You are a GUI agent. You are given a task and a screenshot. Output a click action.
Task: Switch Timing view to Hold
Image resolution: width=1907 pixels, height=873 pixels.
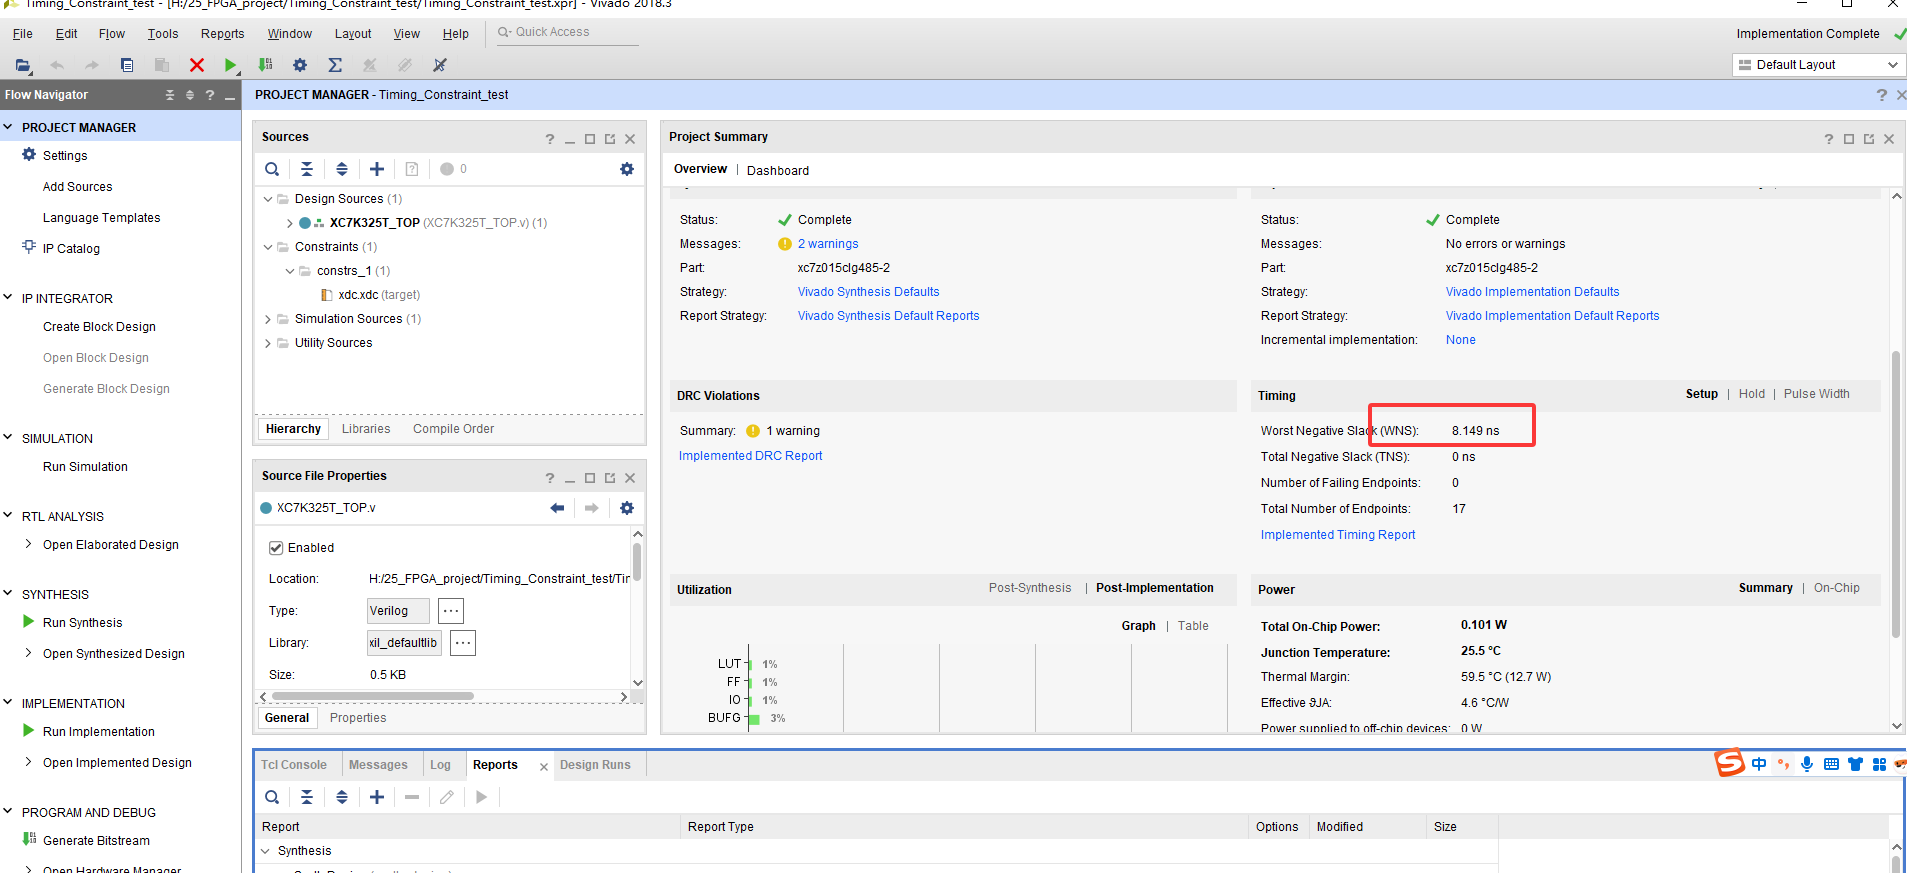1751,394
